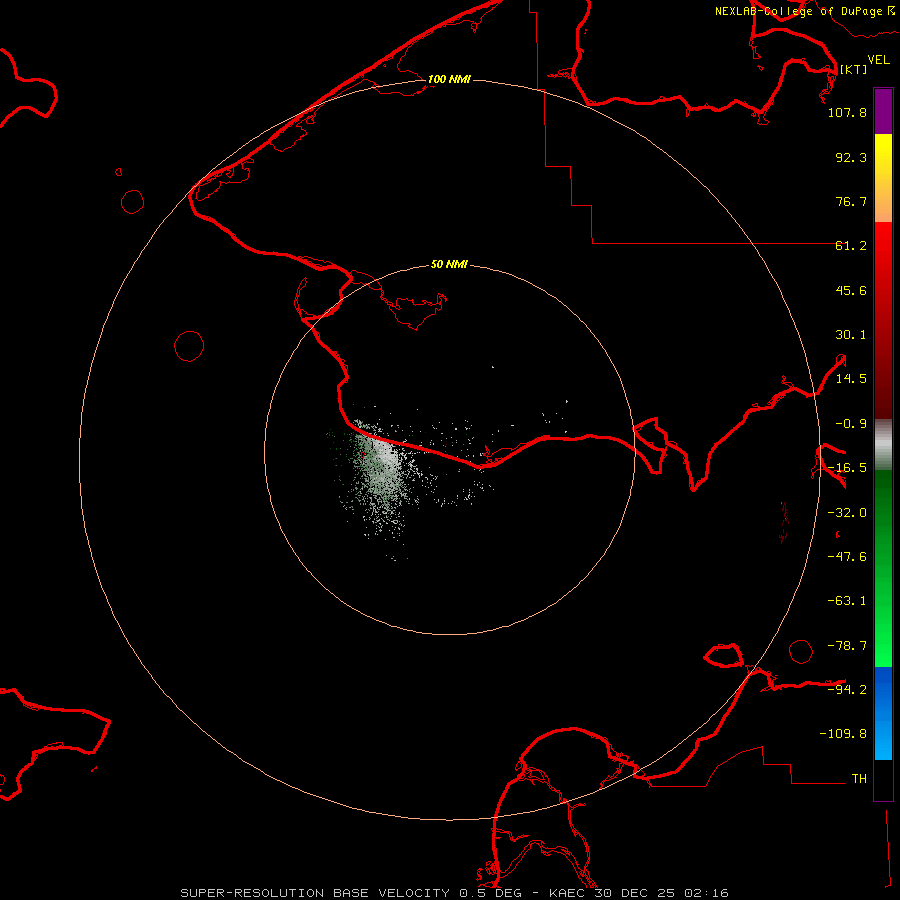
Task: Click the -63.1 velocity scale value
Action: 847,601
